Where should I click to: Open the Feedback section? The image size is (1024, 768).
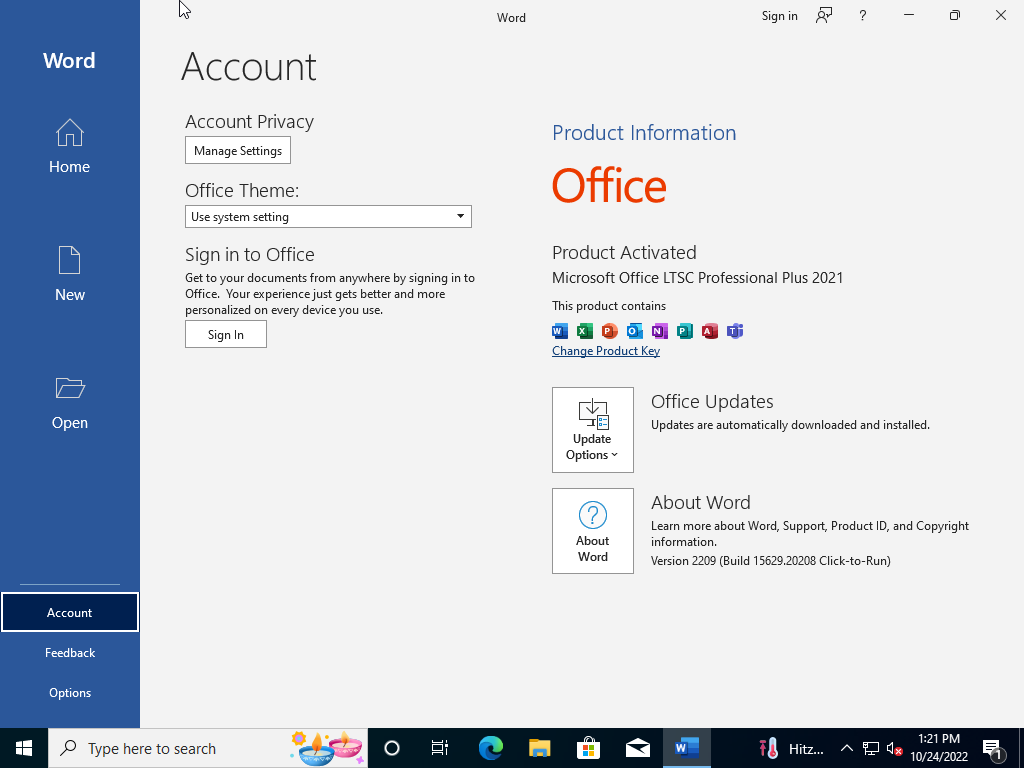(69, 652)
